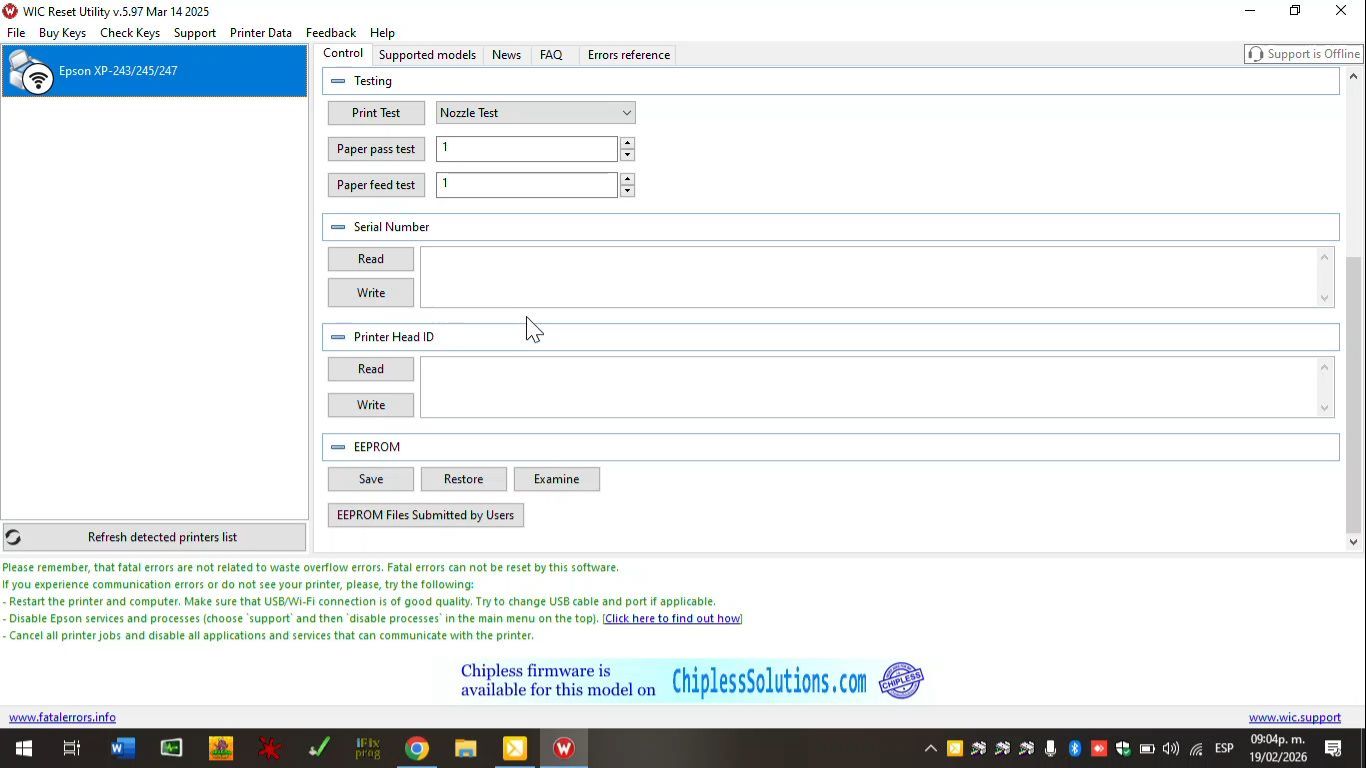1366x768 pixels.
Task: Switch to the Supported models tab
Action: click(x=427, y=55)
